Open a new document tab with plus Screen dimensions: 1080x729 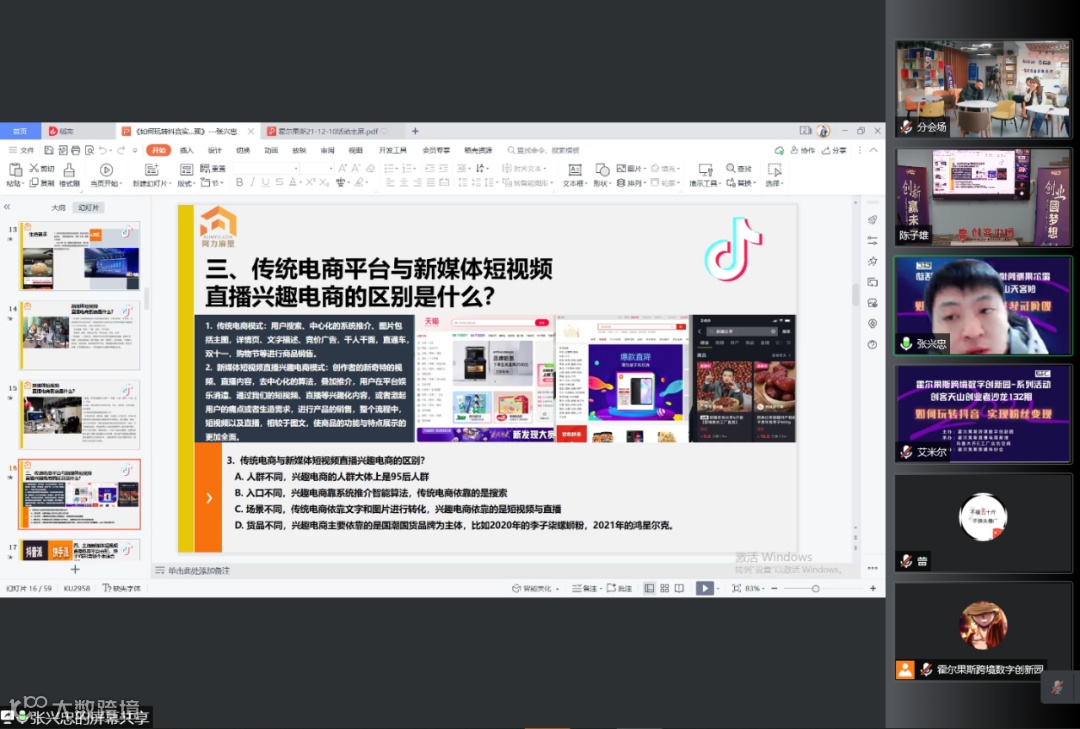415,131
